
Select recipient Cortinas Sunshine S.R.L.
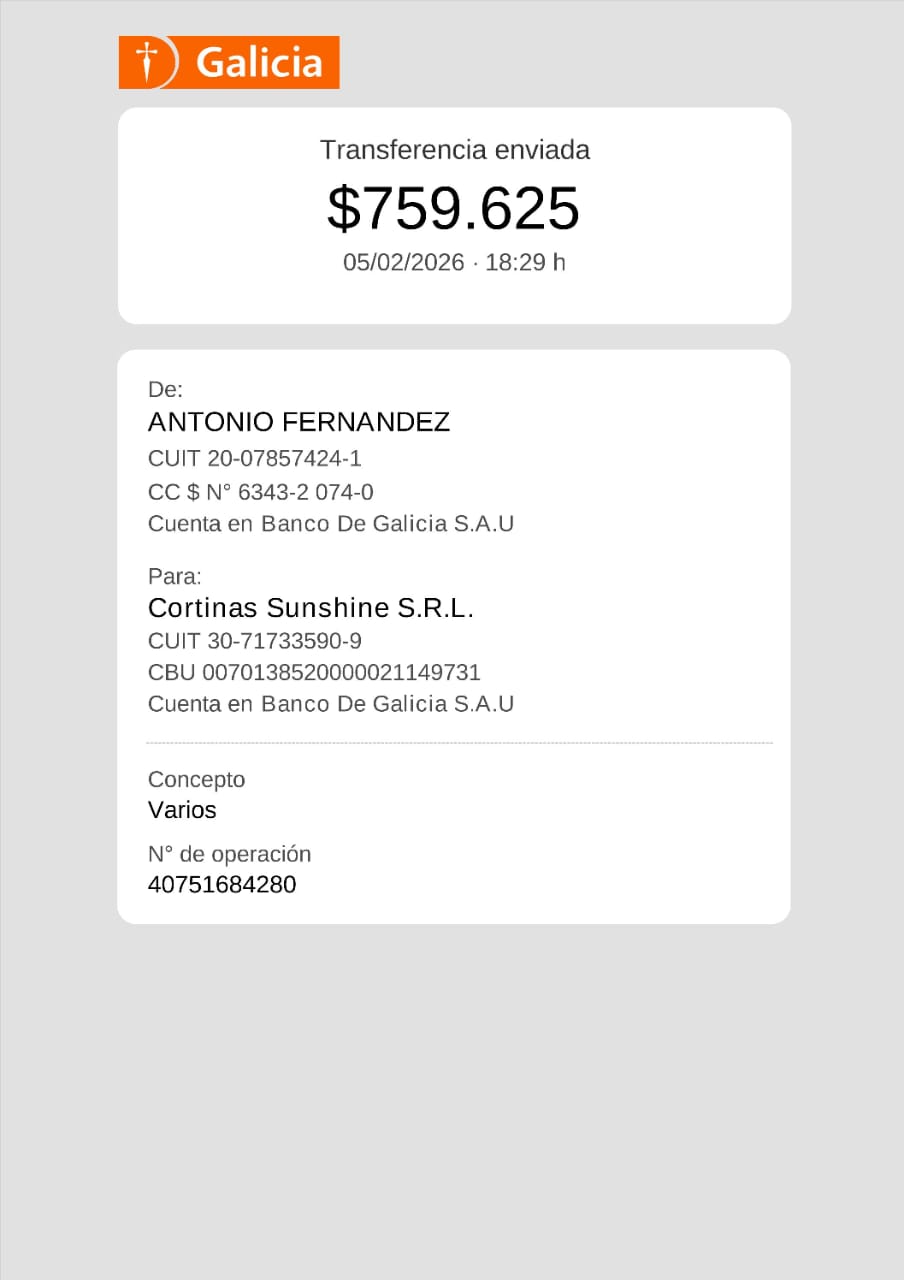click(310, 608)
